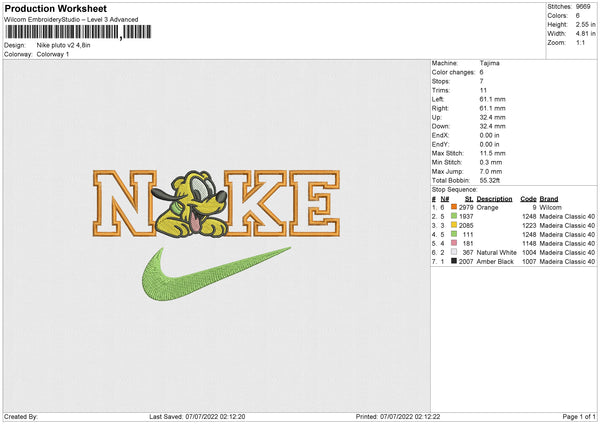Click the Height value '2.55 in'
Screen dimensions: 600x424
585,24
